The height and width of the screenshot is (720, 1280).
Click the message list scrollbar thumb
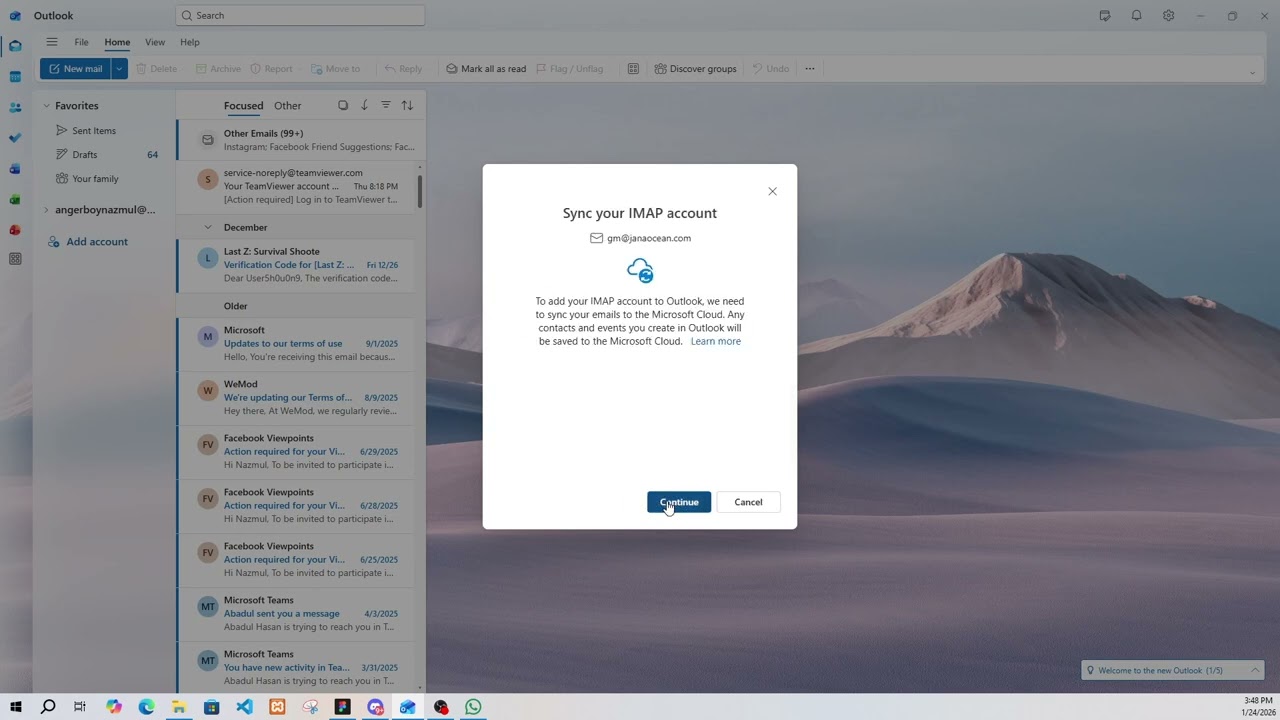click(x=420, y=190)
